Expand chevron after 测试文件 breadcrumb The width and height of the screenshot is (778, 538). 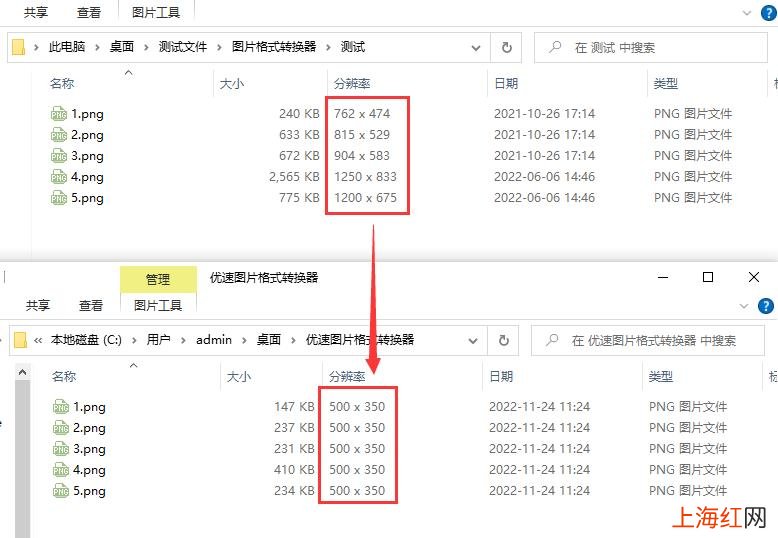pos(219,48)
